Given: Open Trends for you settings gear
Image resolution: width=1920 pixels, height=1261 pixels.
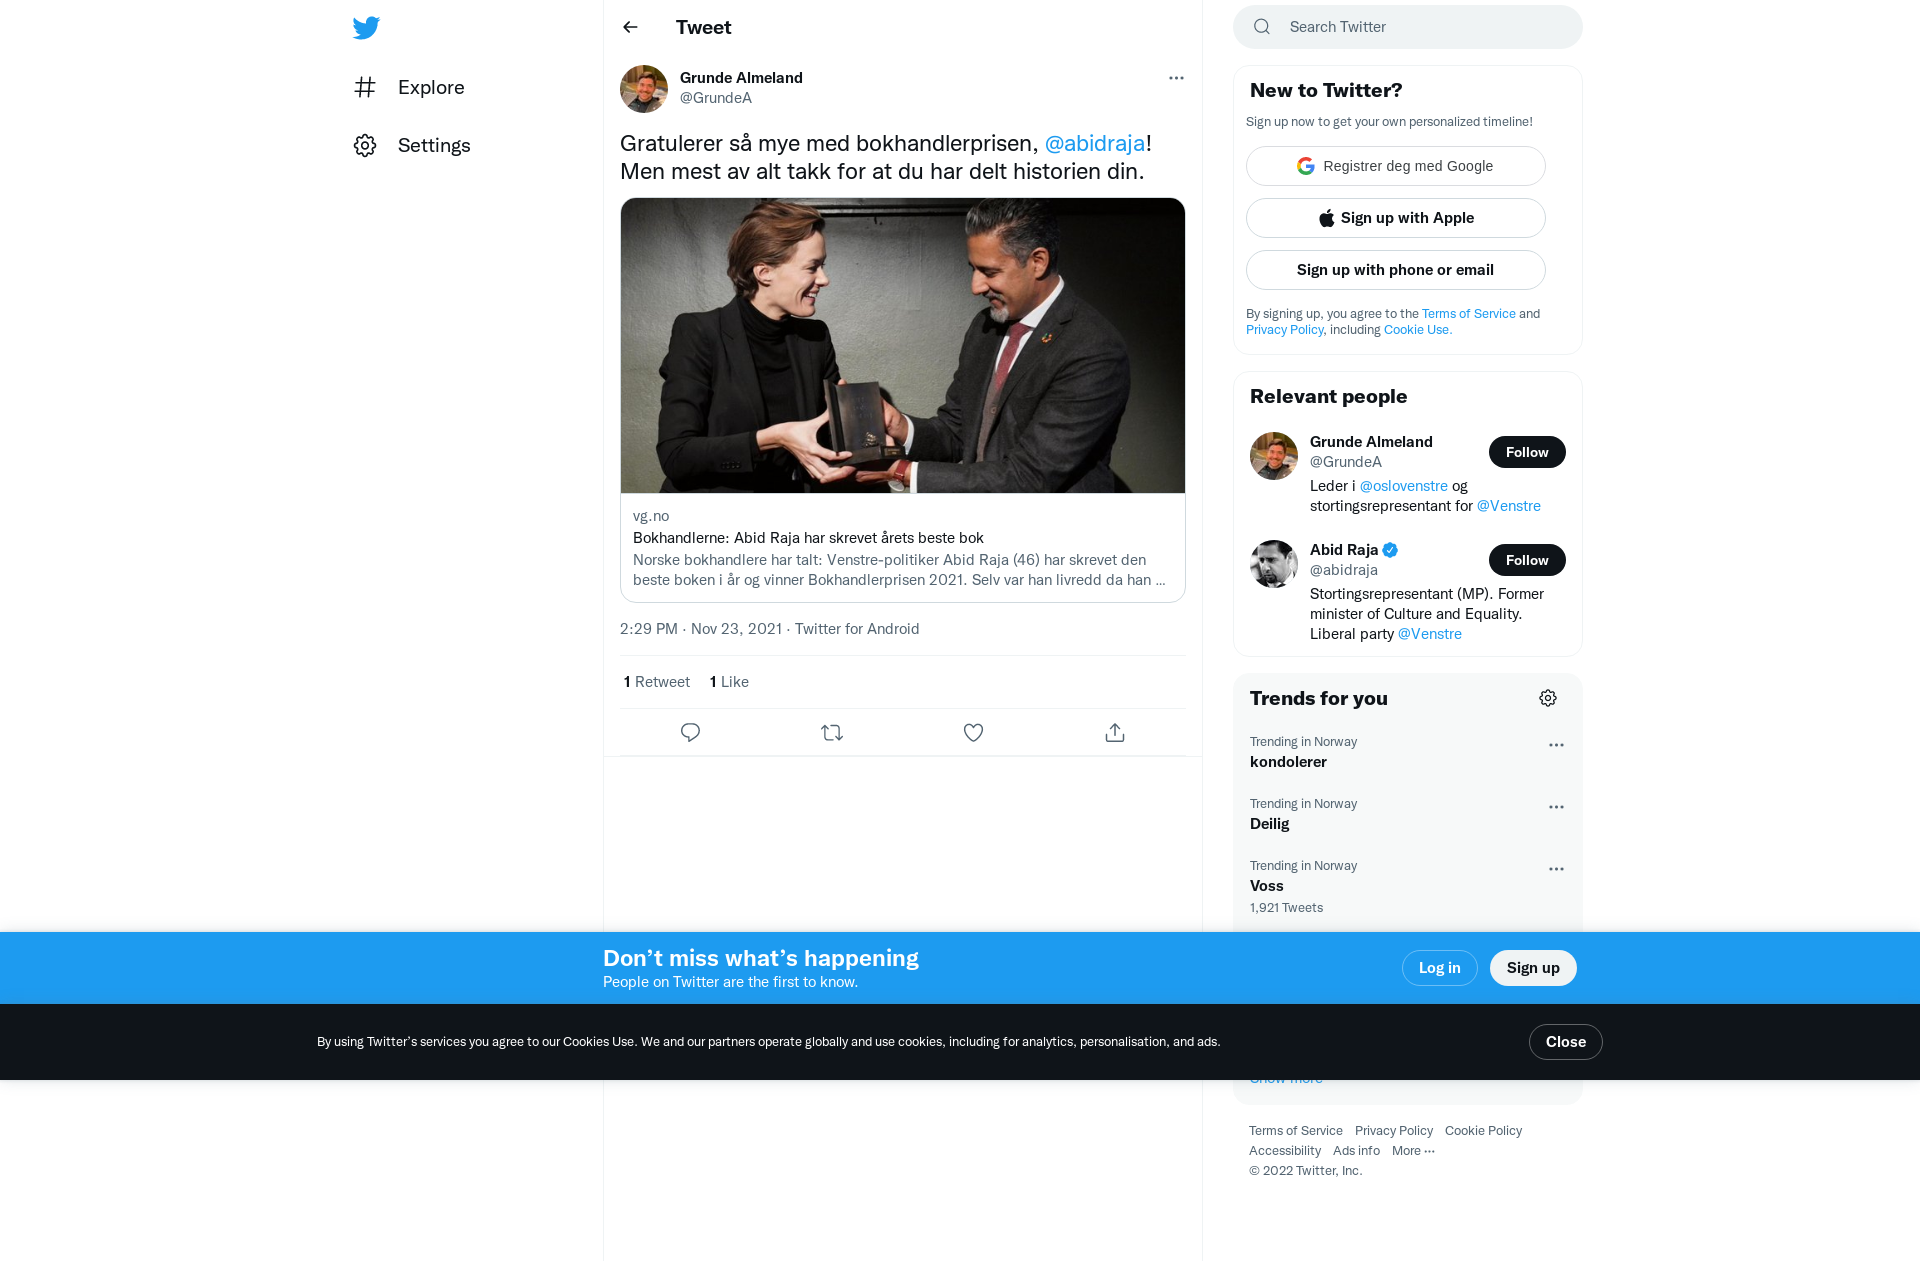Looking at the screenshot, I should click(x=1548, y=698).
